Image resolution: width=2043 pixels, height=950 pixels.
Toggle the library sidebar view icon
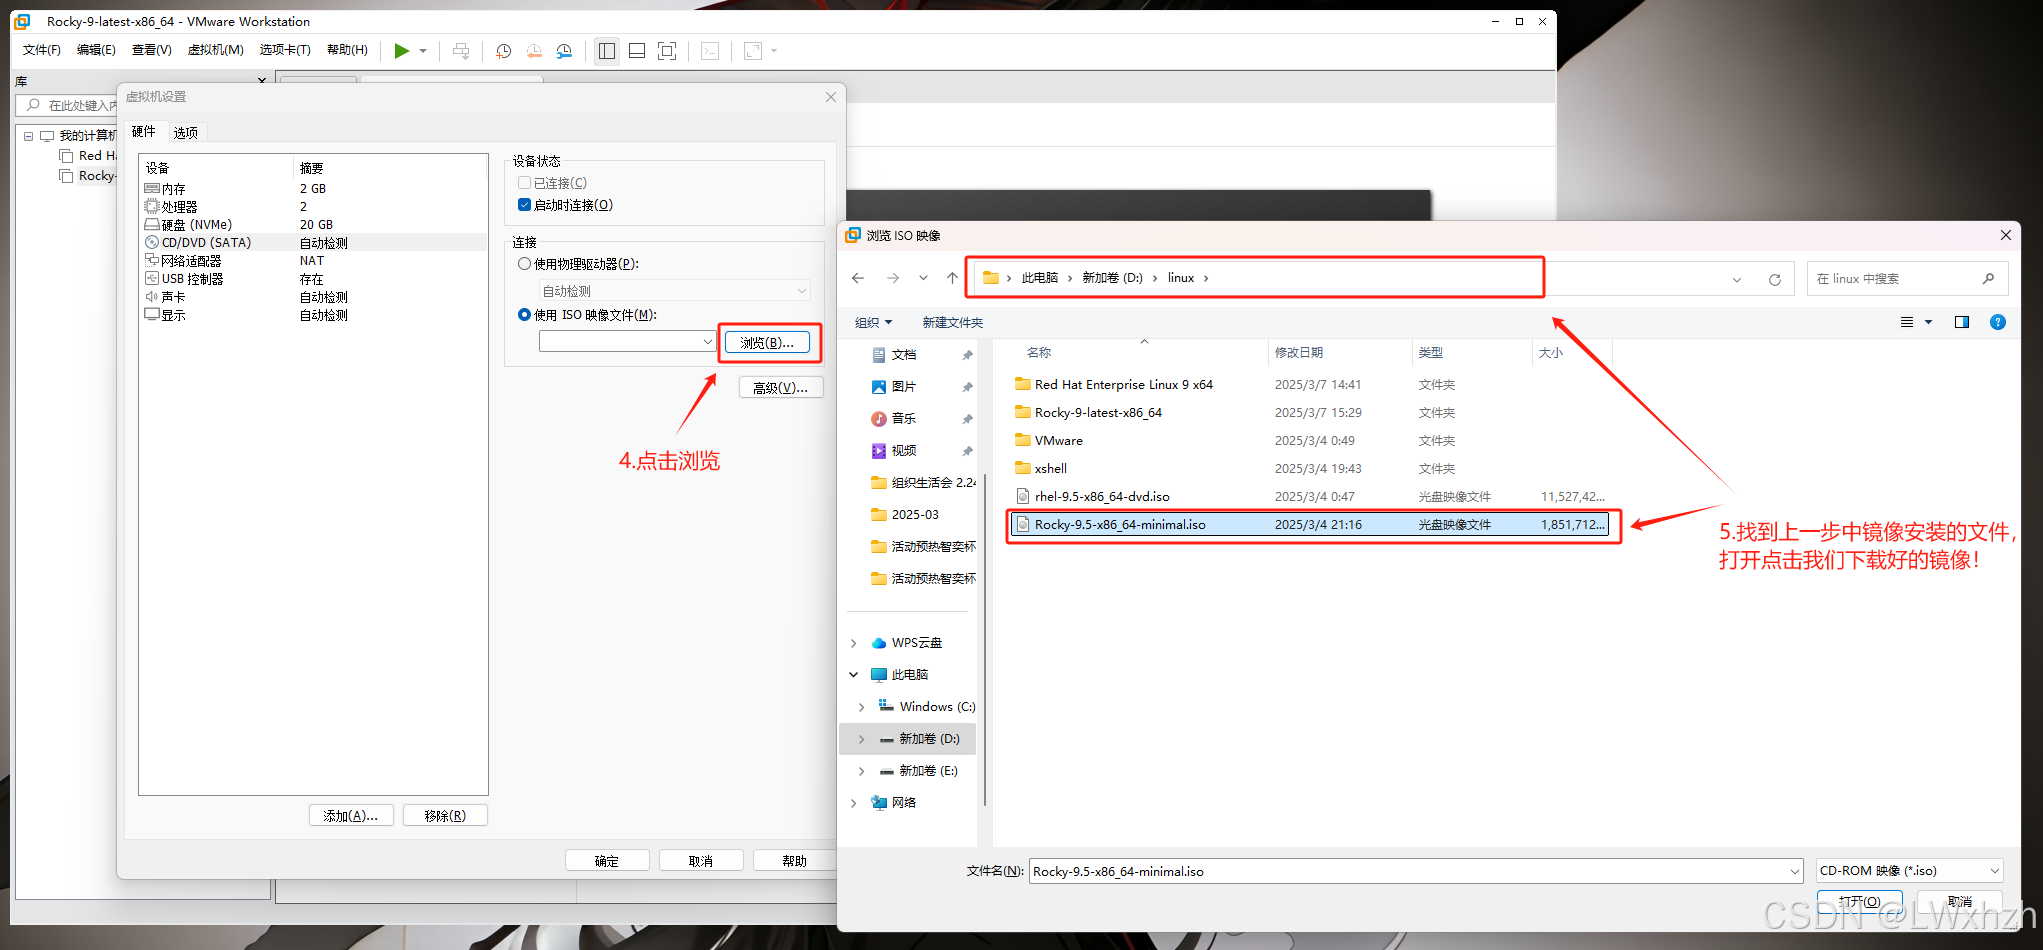point(606,51)
